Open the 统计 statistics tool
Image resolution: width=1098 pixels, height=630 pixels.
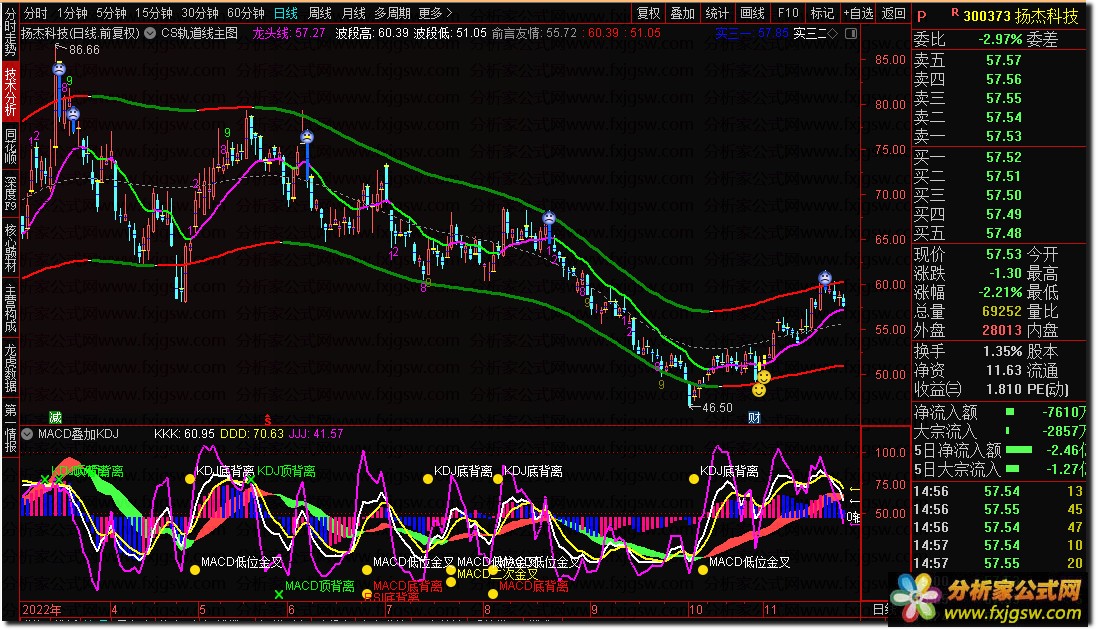click(717, 13)
